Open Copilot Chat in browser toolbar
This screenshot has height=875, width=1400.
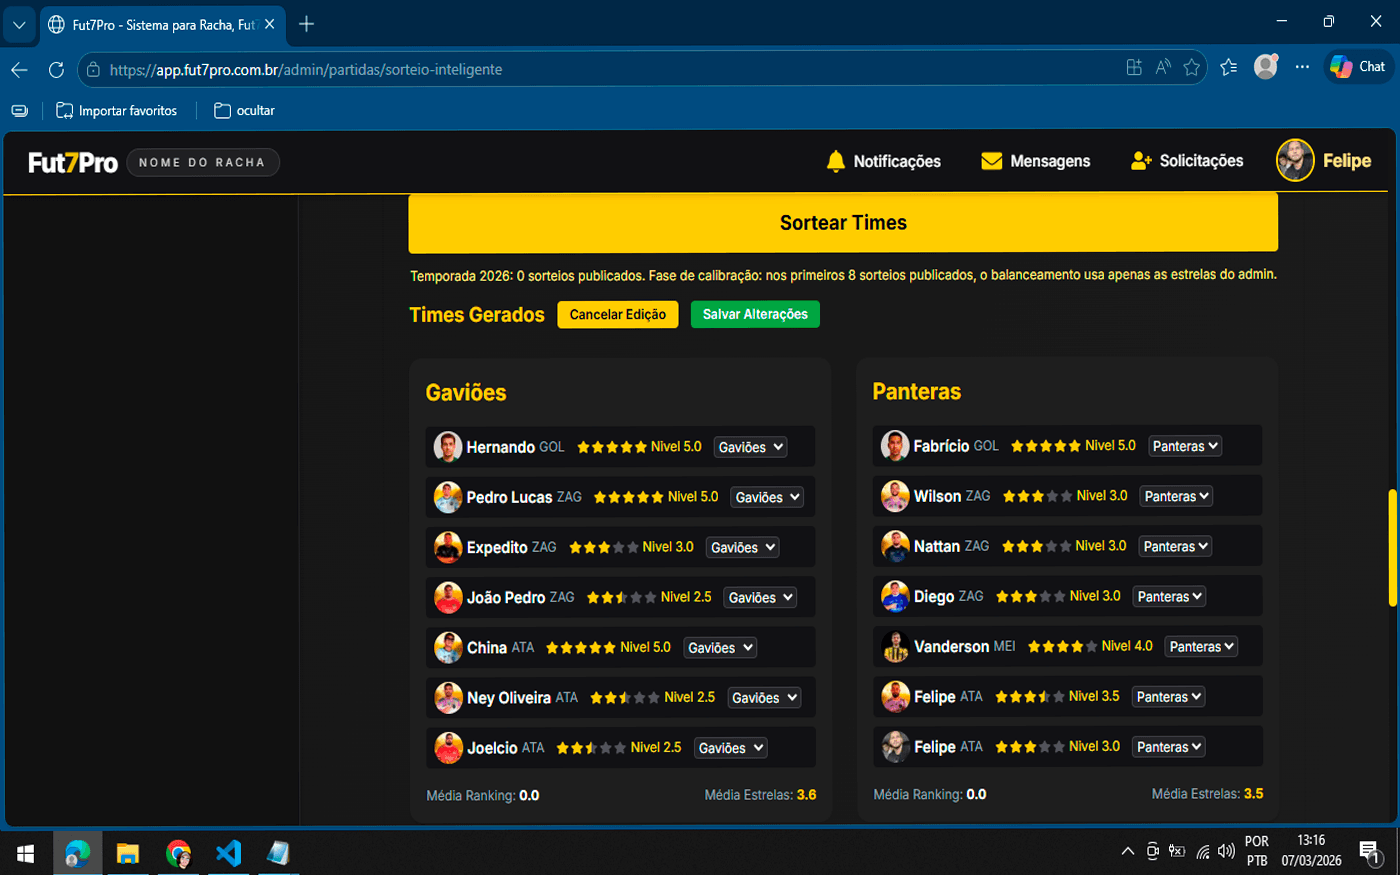pyautogui.click(x=1358, y=67)
